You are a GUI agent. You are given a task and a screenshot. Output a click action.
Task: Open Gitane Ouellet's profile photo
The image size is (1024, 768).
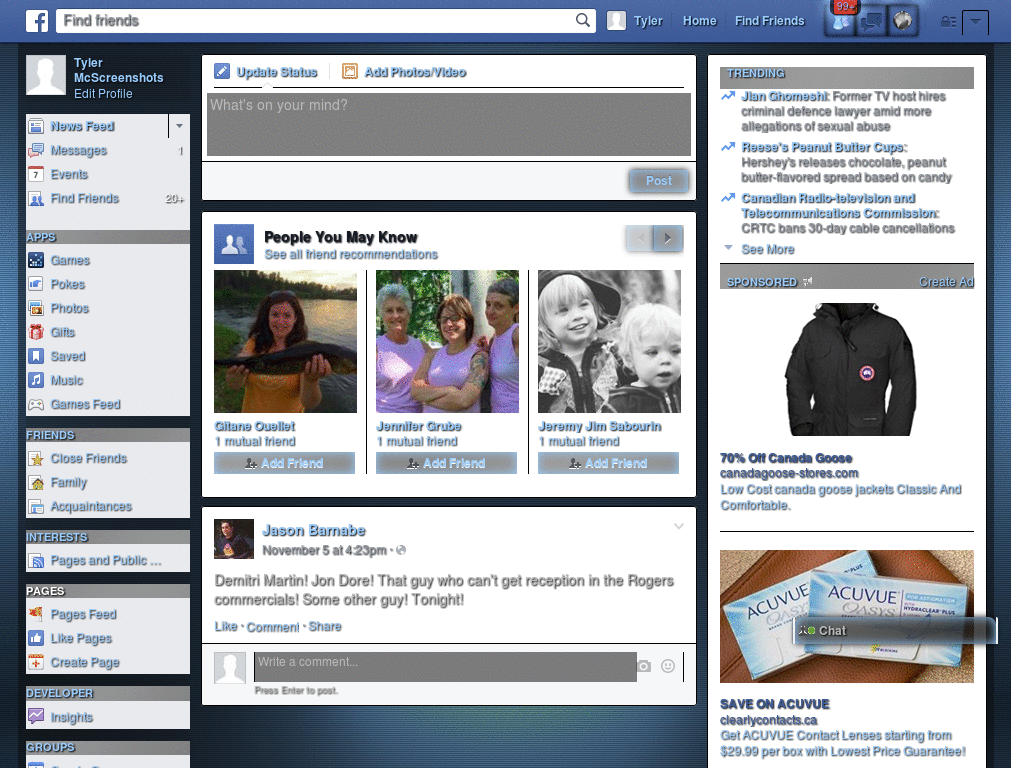point(285,342)
